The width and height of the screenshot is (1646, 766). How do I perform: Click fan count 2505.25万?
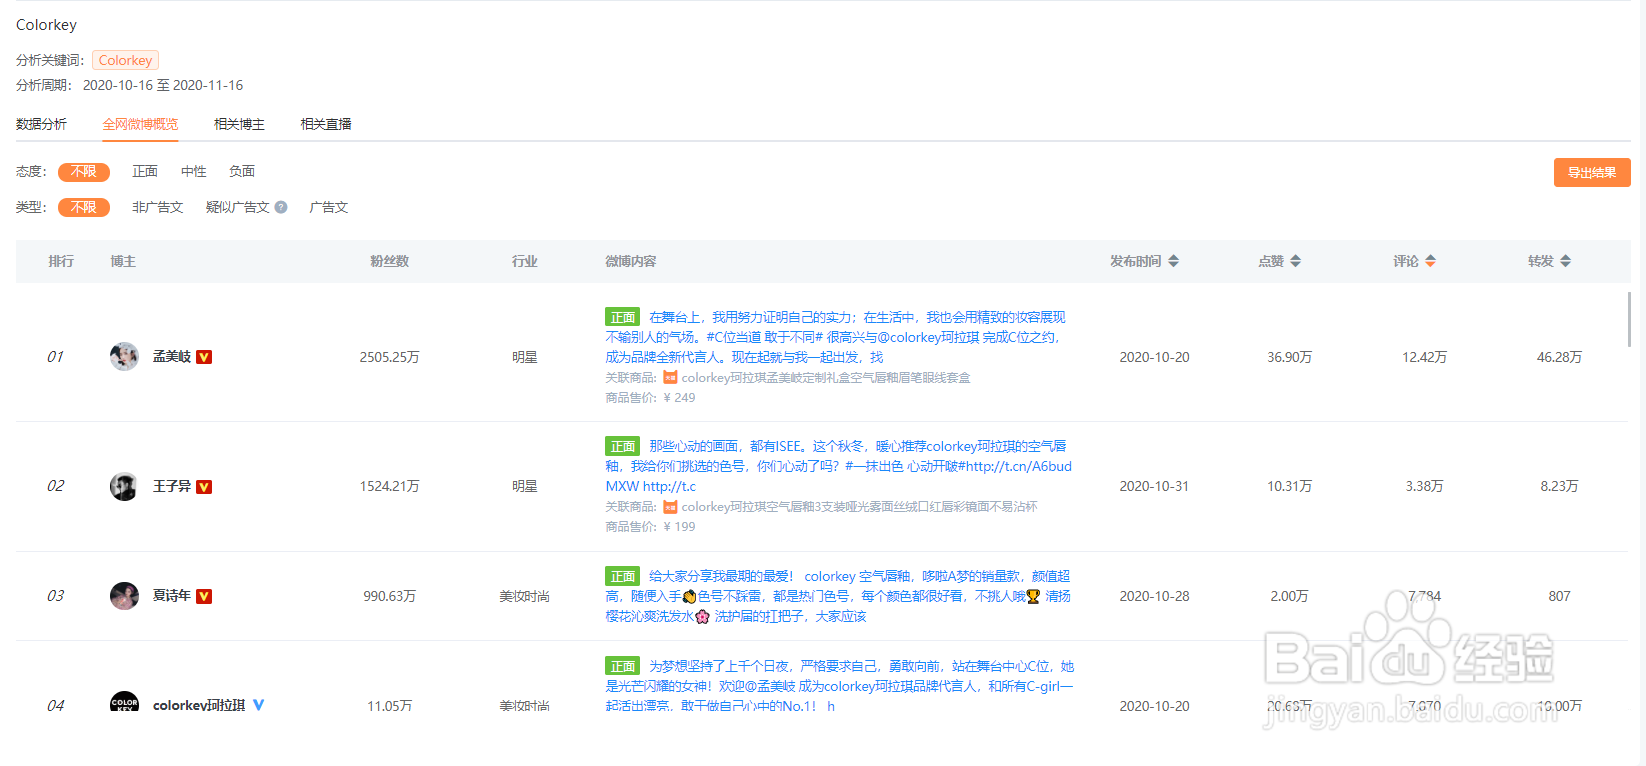(x=390, y=357)
